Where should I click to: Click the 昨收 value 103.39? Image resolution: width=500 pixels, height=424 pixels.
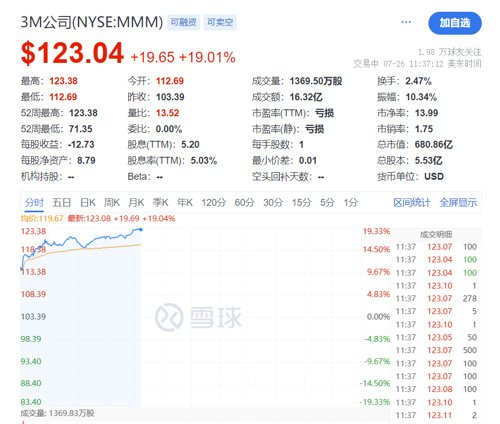[x=170, y=97]
